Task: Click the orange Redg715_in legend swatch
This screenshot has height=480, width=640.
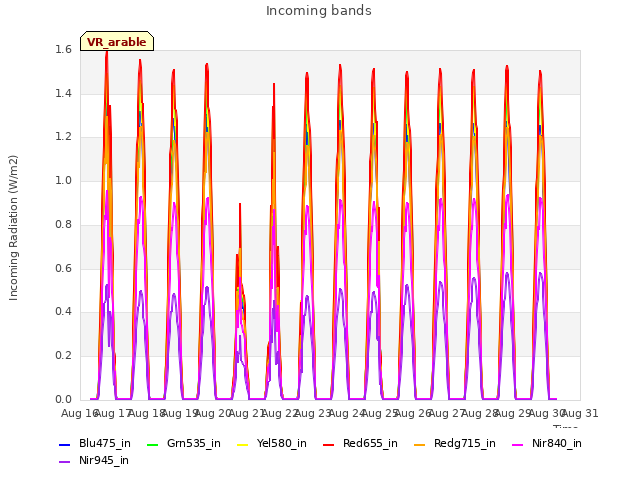Action: coord(419,444)
